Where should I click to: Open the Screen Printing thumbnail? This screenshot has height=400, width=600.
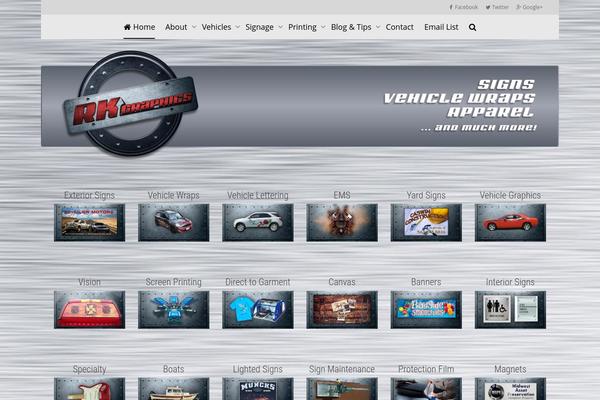(x=174, y=310)
